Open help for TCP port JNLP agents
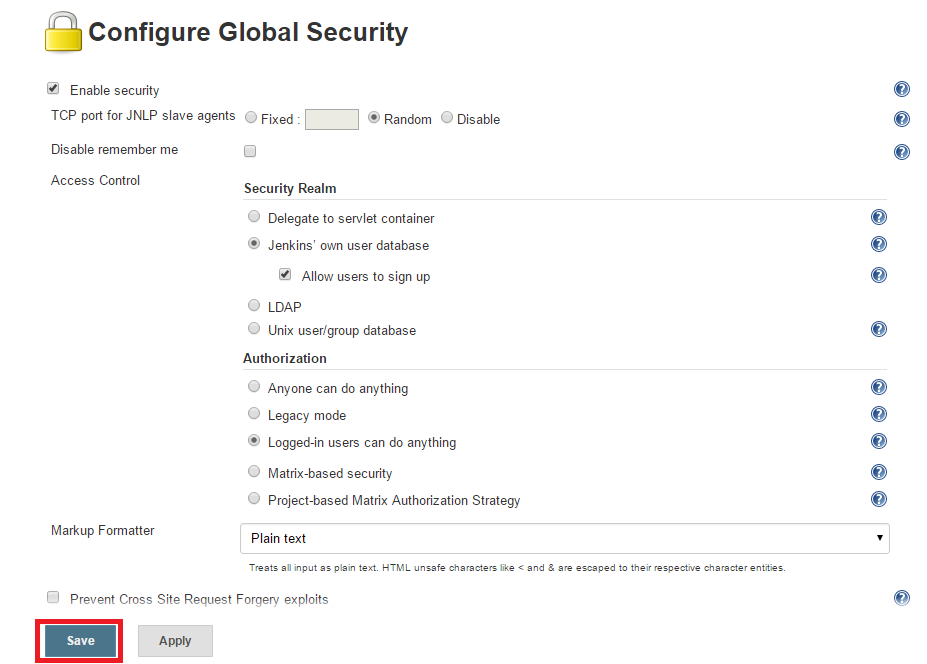The width and height of the screenshot is (927, 664). (x=902, y=119)
